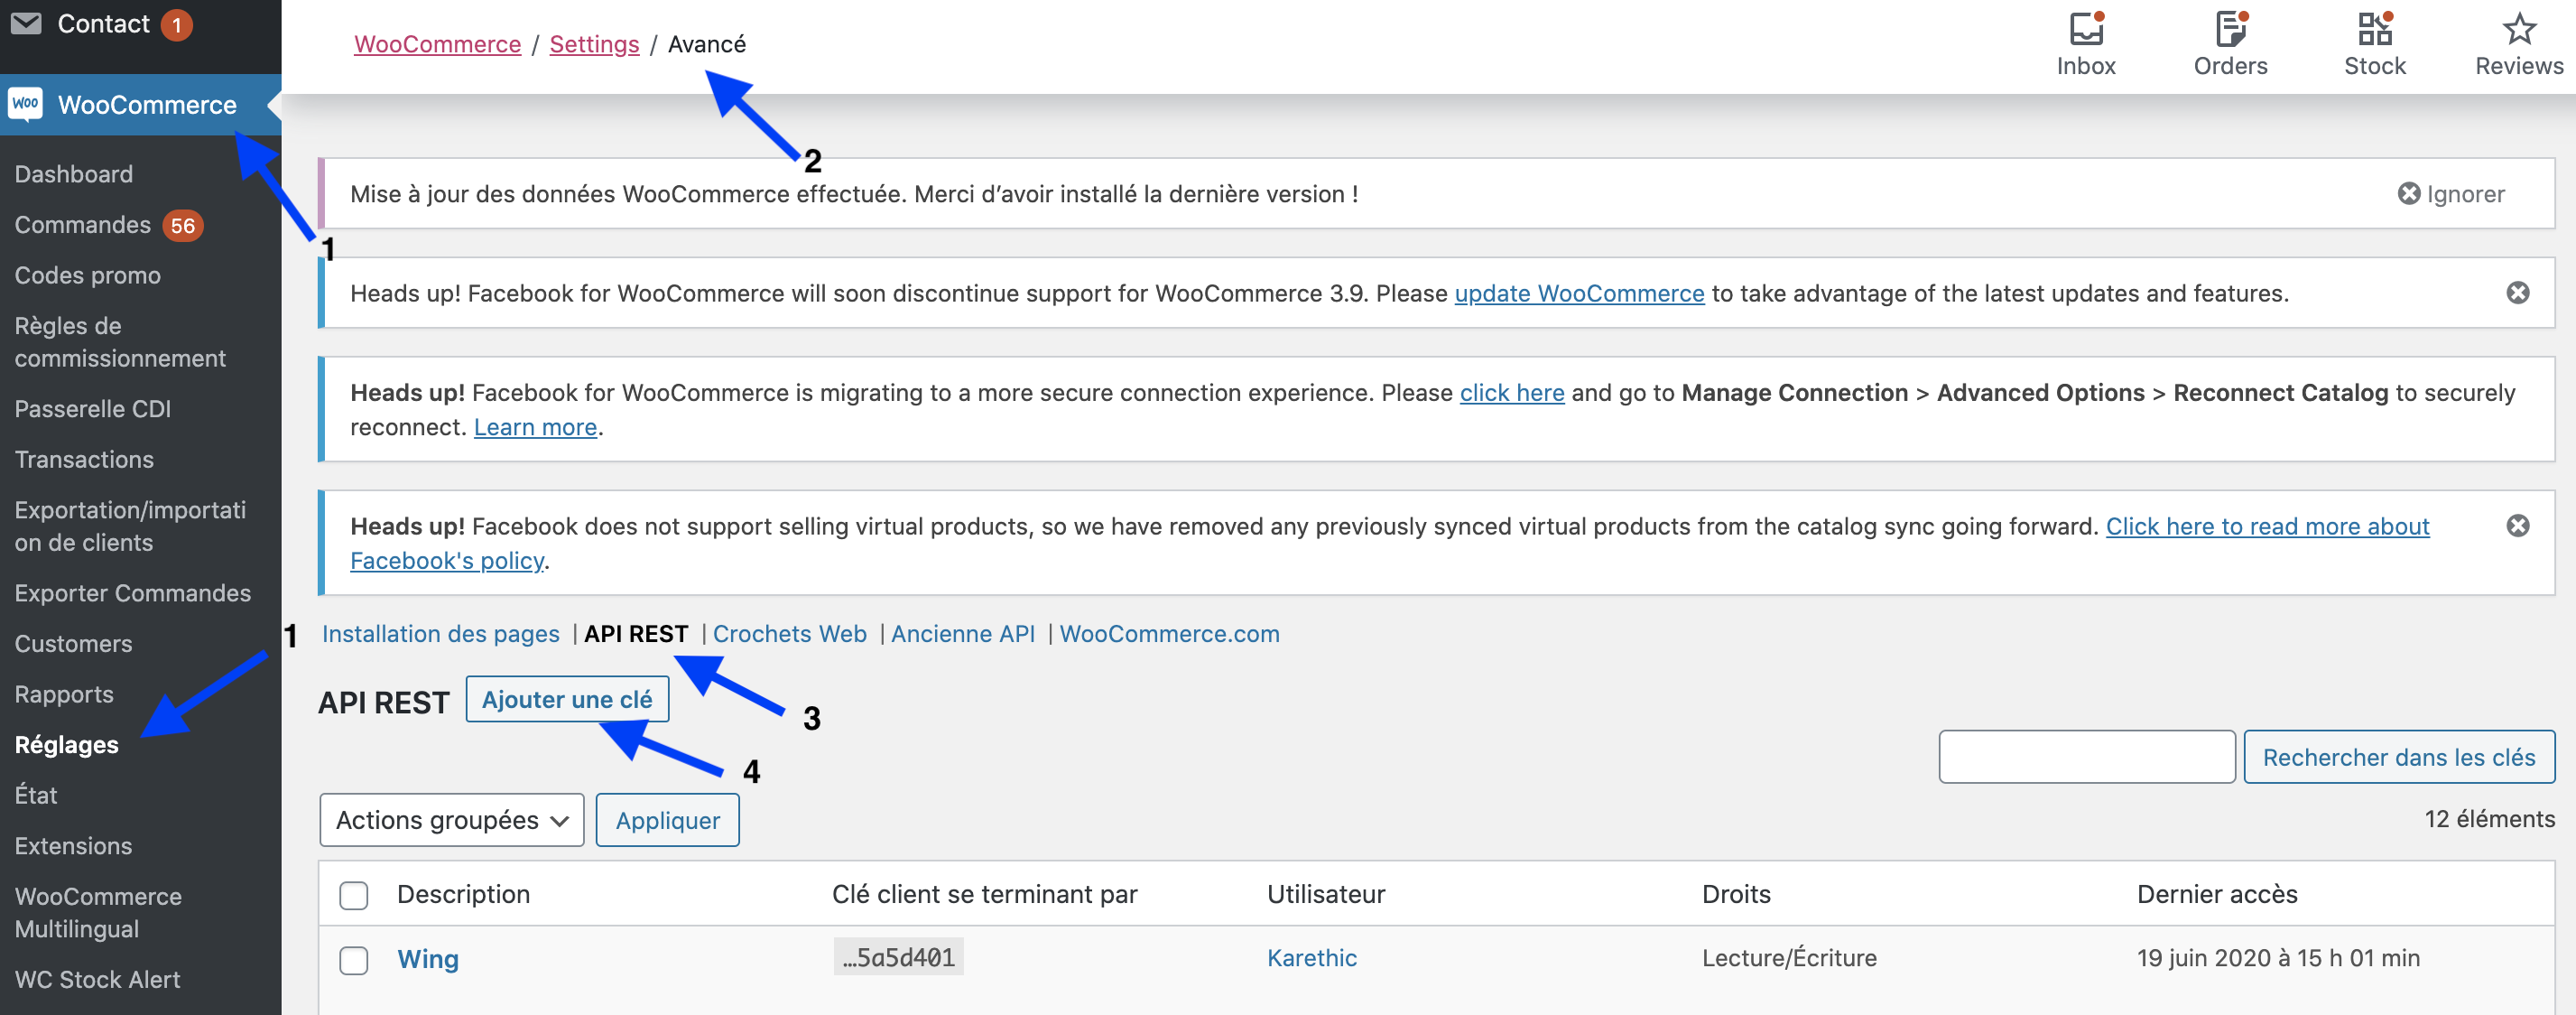Open the Actions groupées dropdown

tap(452, 819)
